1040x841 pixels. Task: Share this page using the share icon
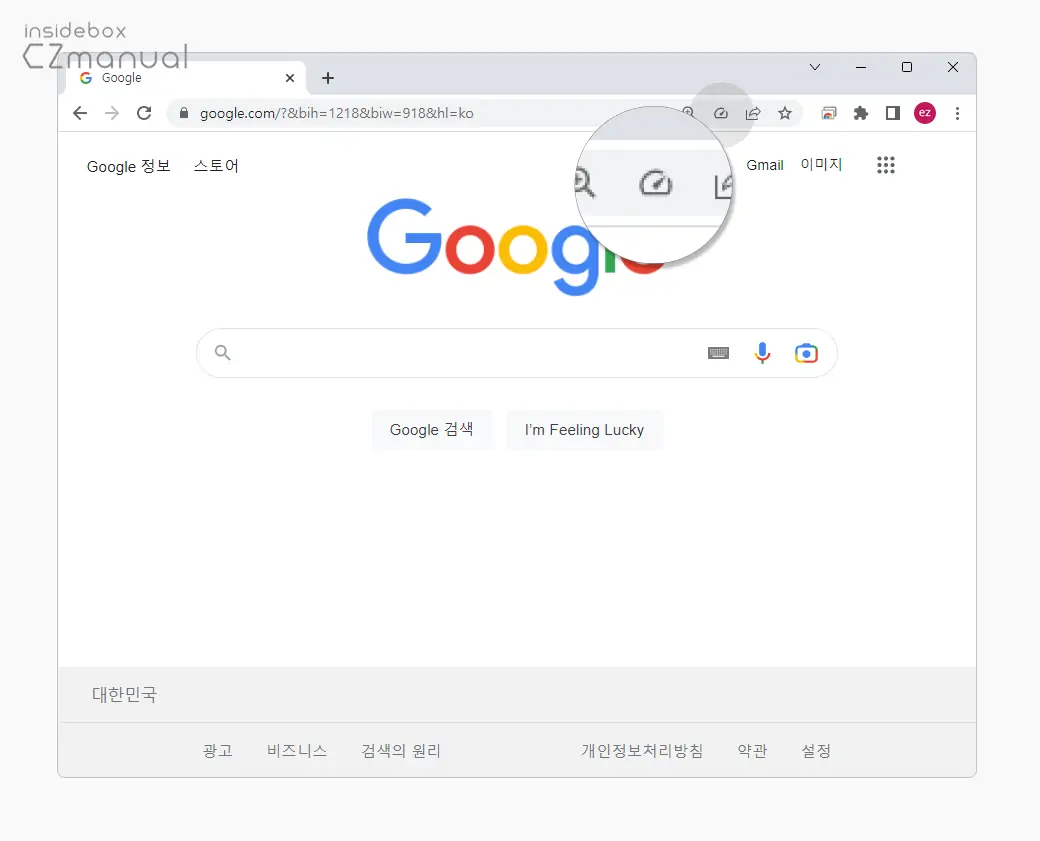click(753, 113)
